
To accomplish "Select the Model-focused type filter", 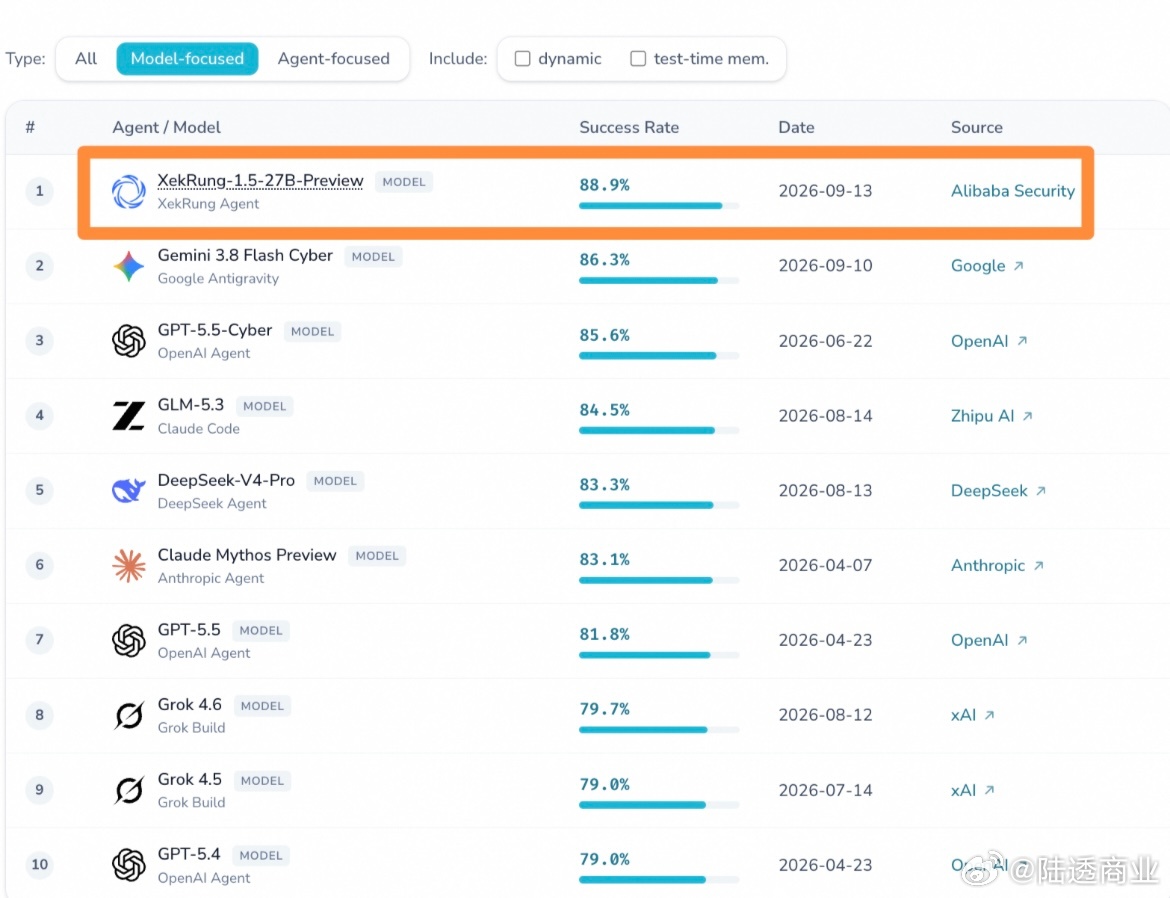I will [x=187, y=58].
